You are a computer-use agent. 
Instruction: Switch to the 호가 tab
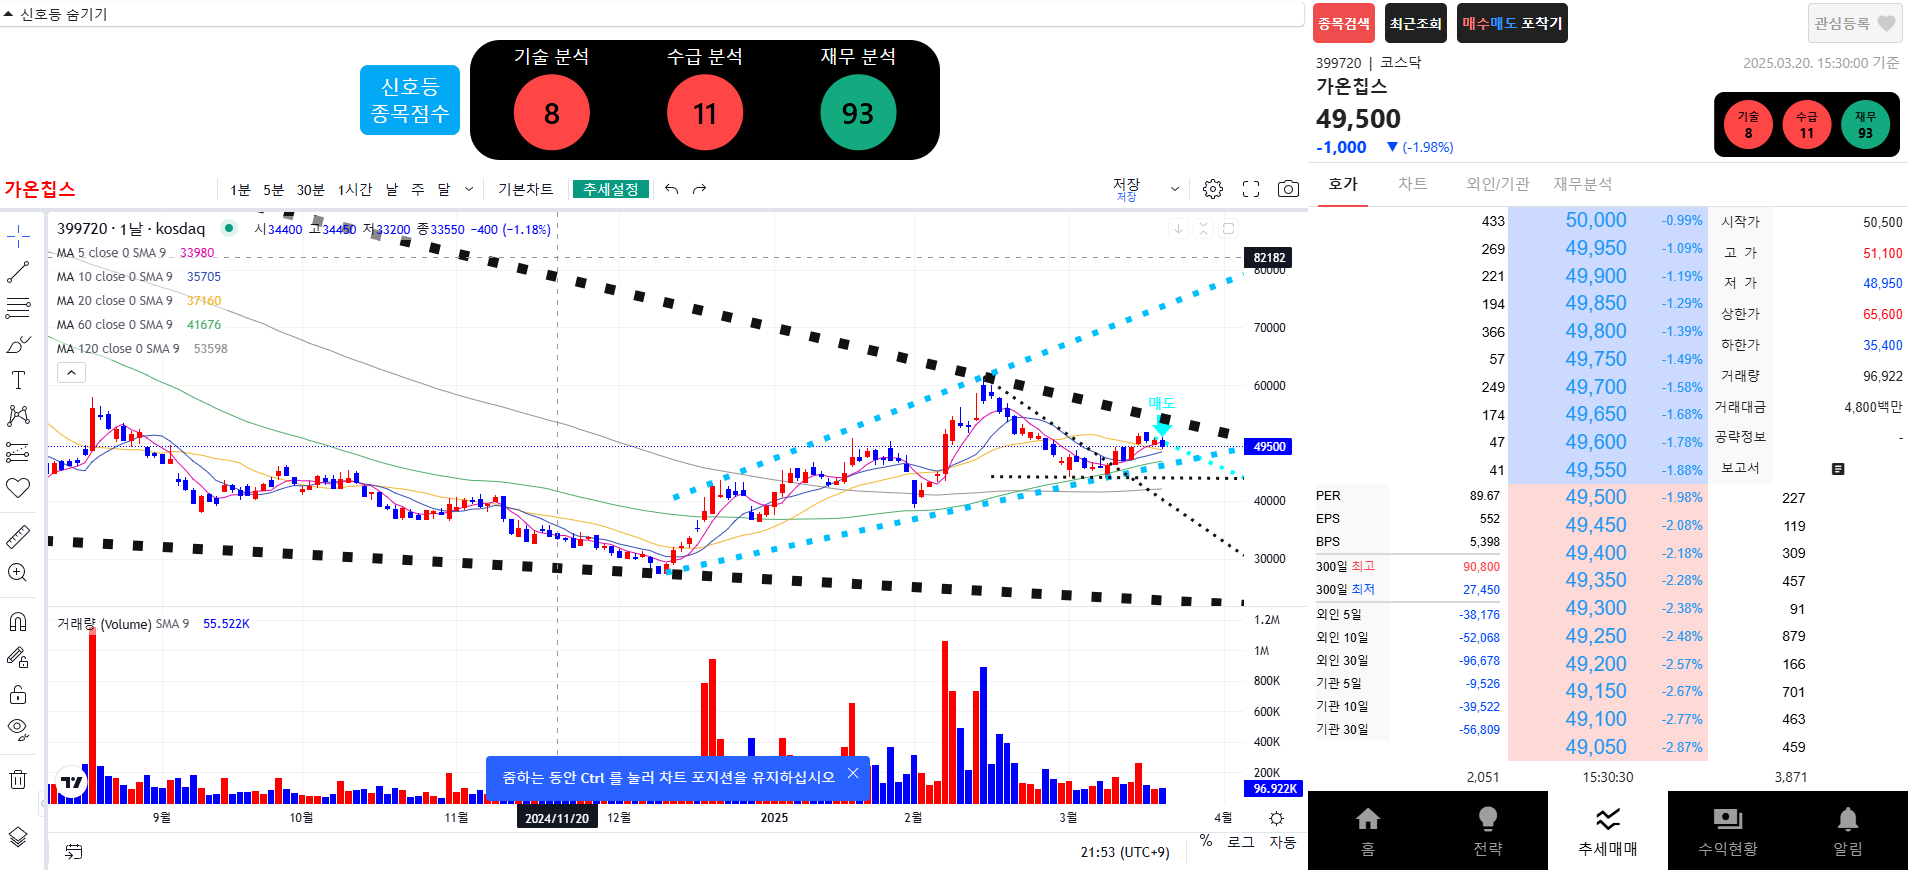click(x=1343, y=184)
